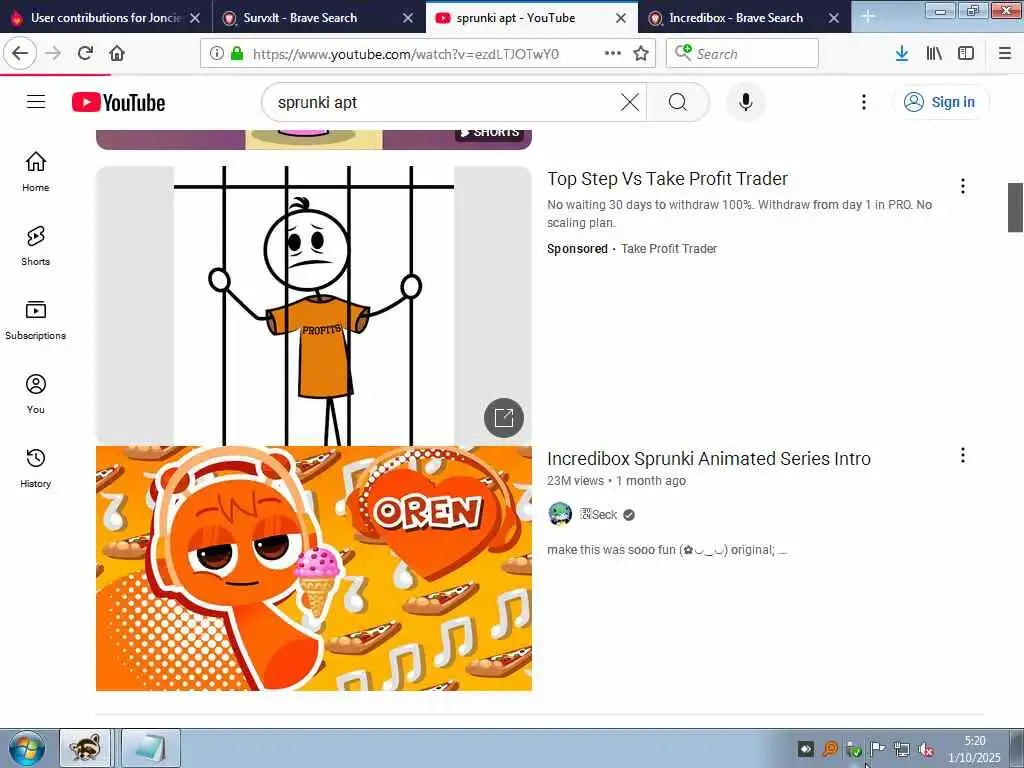This screenshot has height=768, width=1024.
Task: Open more options for the sponsored ad
Action: click(963, 186)
